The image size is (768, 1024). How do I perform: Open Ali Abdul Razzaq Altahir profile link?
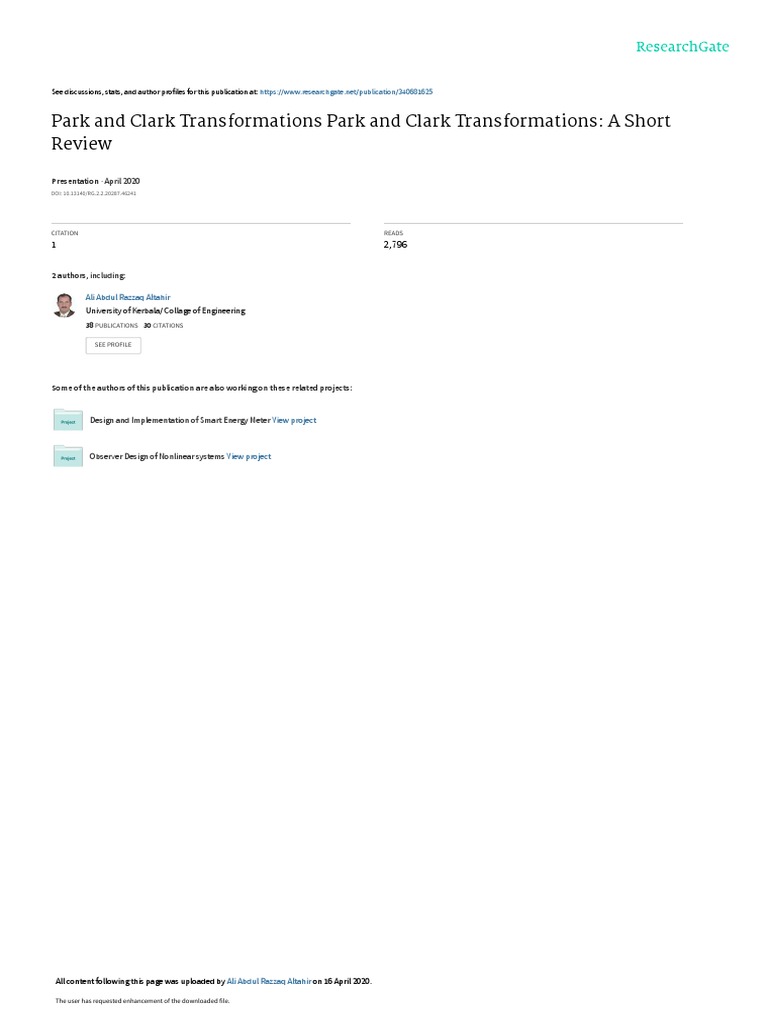pyautogui.click(x=127, y=297)
